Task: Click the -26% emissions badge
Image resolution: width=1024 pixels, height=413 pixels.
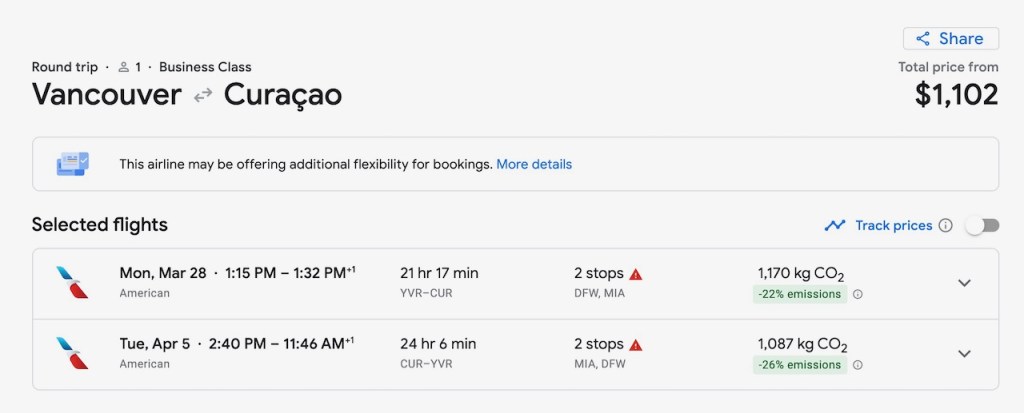Action: [x=799, y=365]
